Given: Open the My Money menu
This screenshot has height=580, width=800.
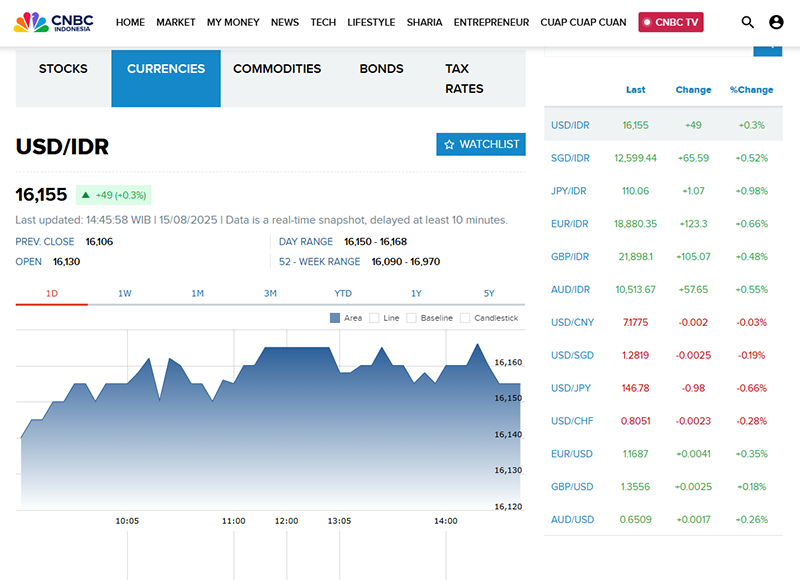Looking at the screenshot, I should tap(233, 22).
